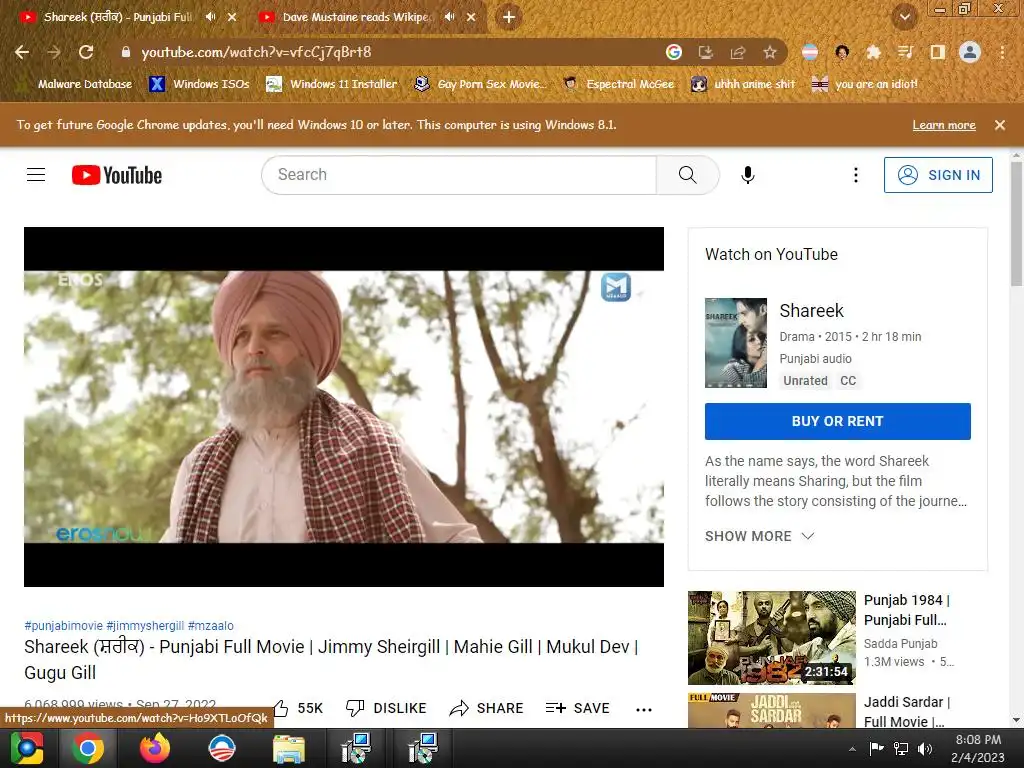Mute audio on Dave Mustaine tab

pyautogui.click(x=449, y=17)
